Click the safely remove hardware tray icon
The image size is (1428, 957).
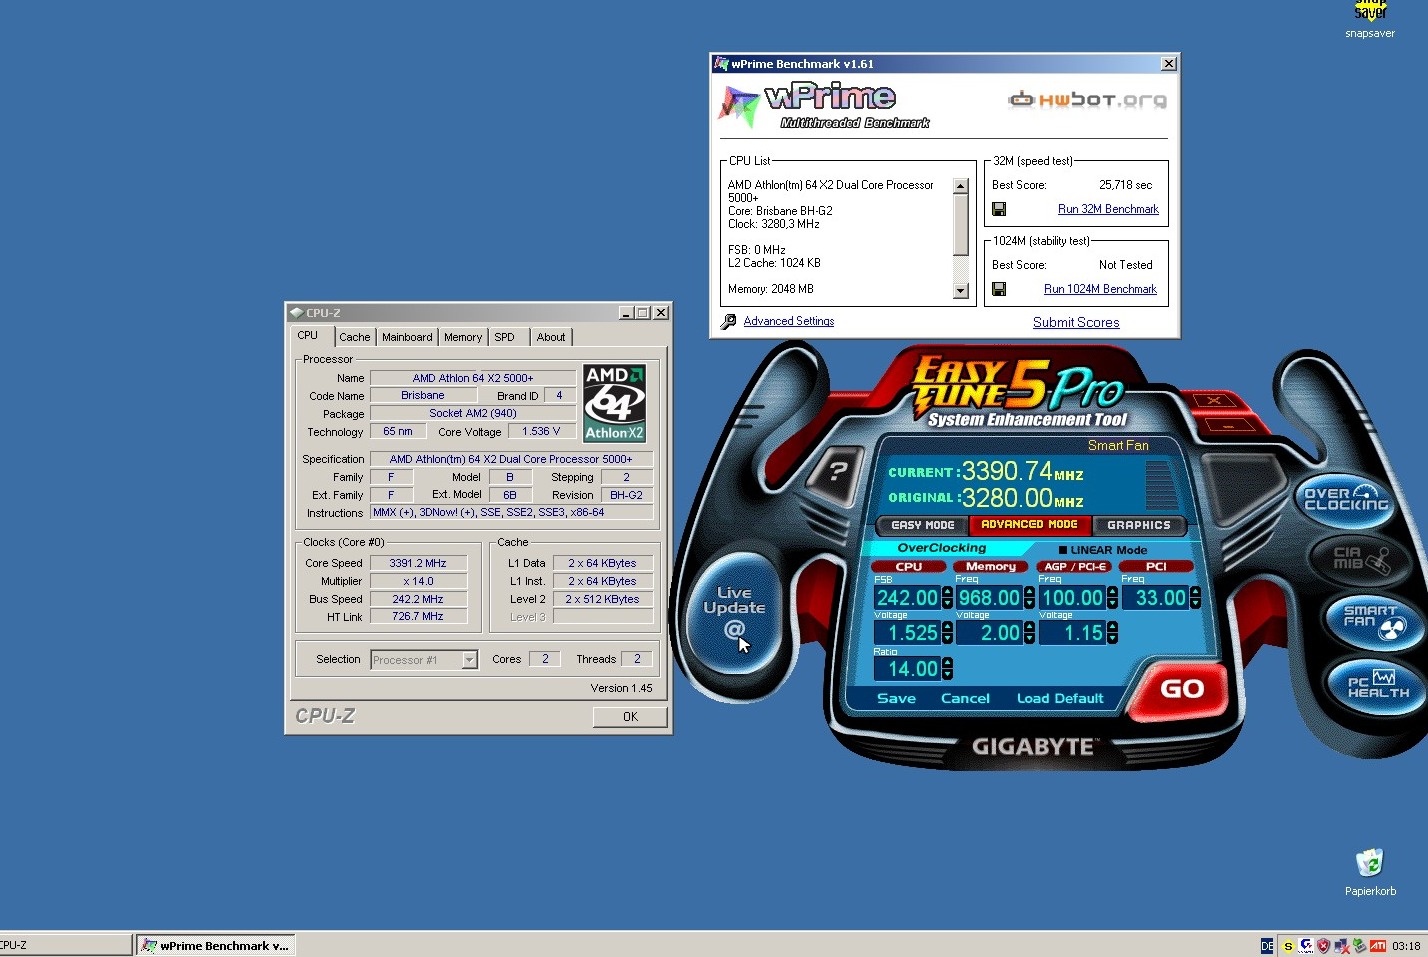point(1359,946)
